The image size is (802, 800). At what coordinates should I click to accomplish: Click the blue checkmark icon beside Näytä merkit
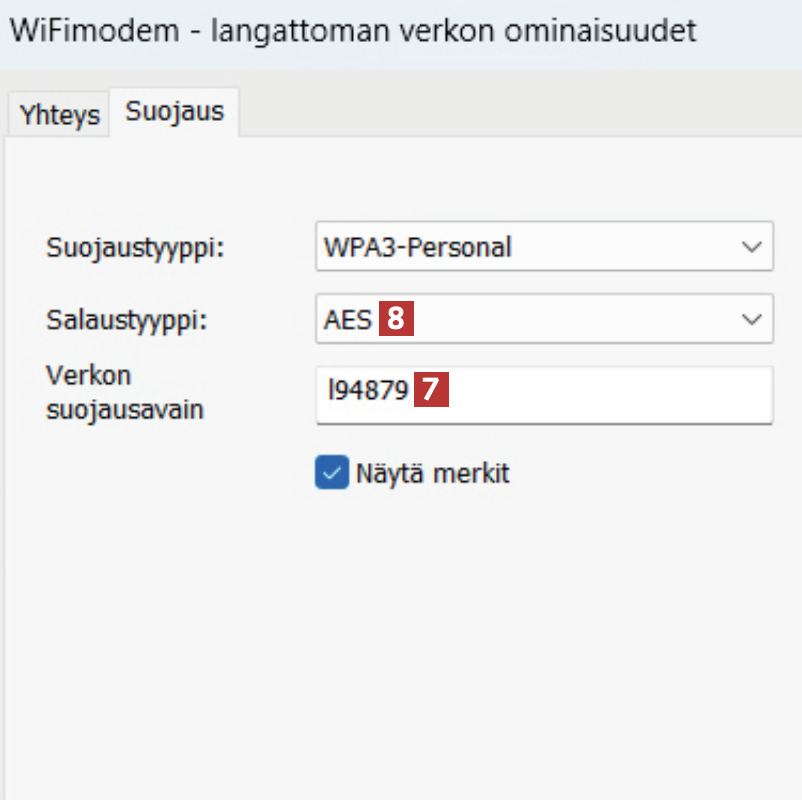[331, 473]
